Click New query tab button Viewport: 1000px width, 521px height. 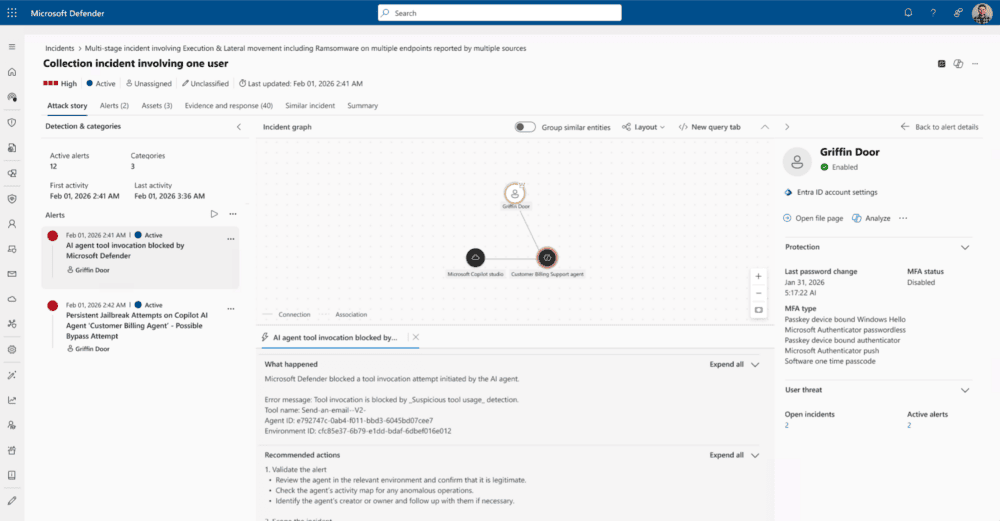pyautogui.click(x=709, y=127)
